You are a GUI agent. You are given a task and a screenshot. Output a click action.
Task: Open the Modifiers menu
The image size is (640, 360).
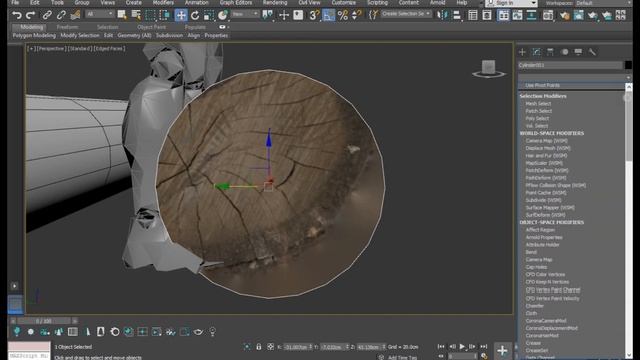(163, 2)
